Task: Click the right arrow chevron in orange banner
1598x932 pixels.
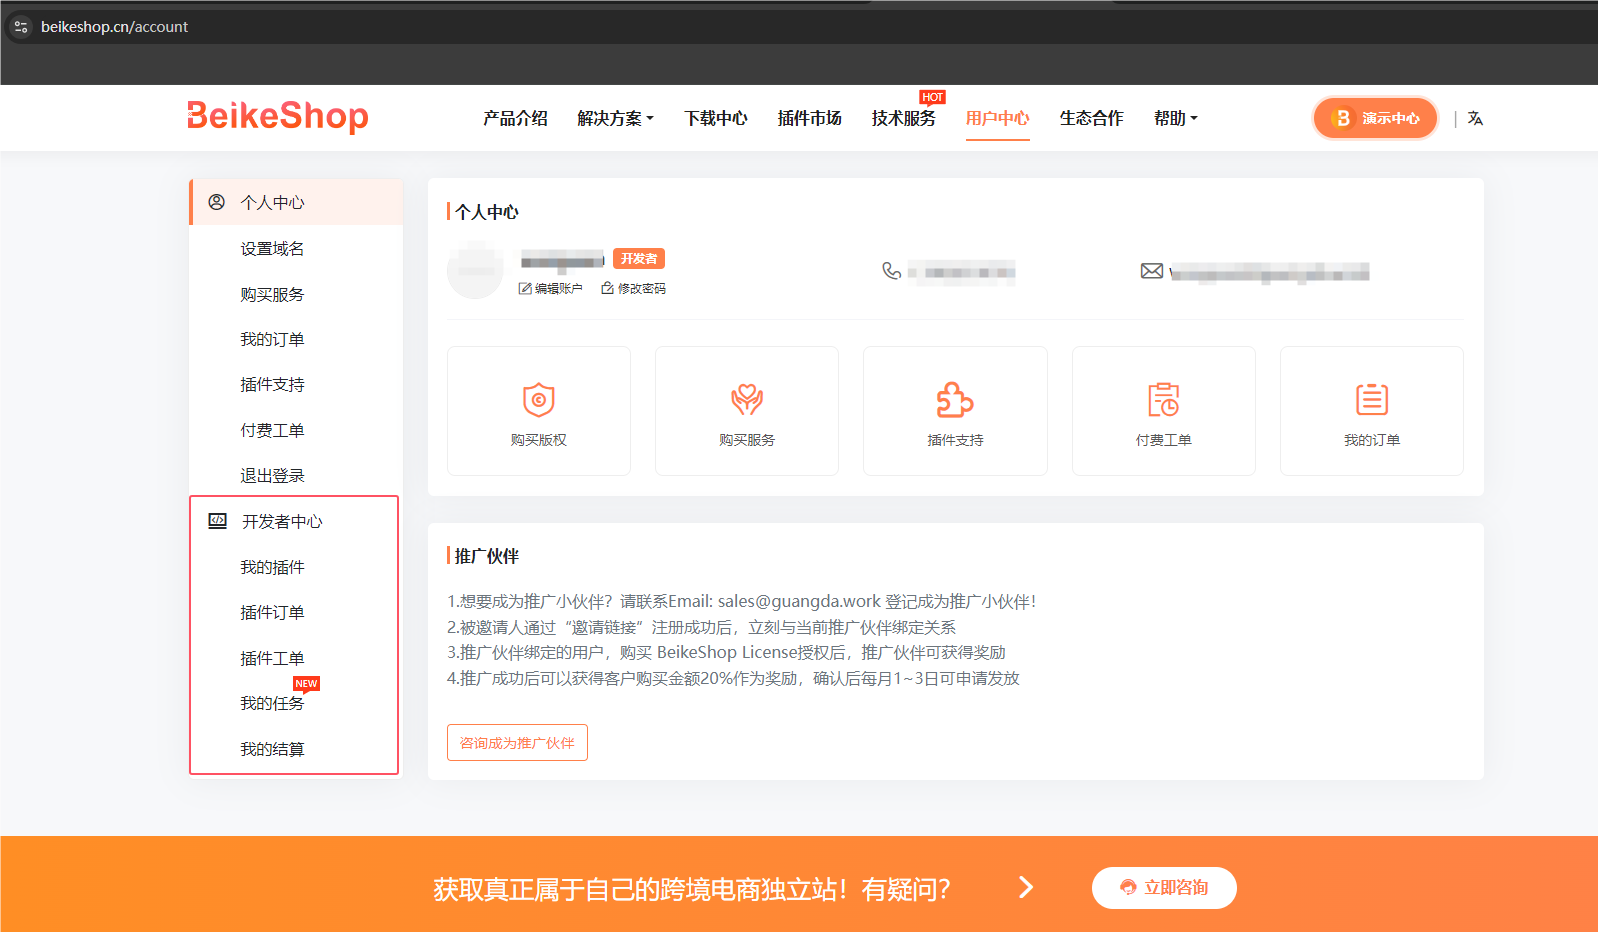Action: pyautogui.click(x=1026, y=887)
